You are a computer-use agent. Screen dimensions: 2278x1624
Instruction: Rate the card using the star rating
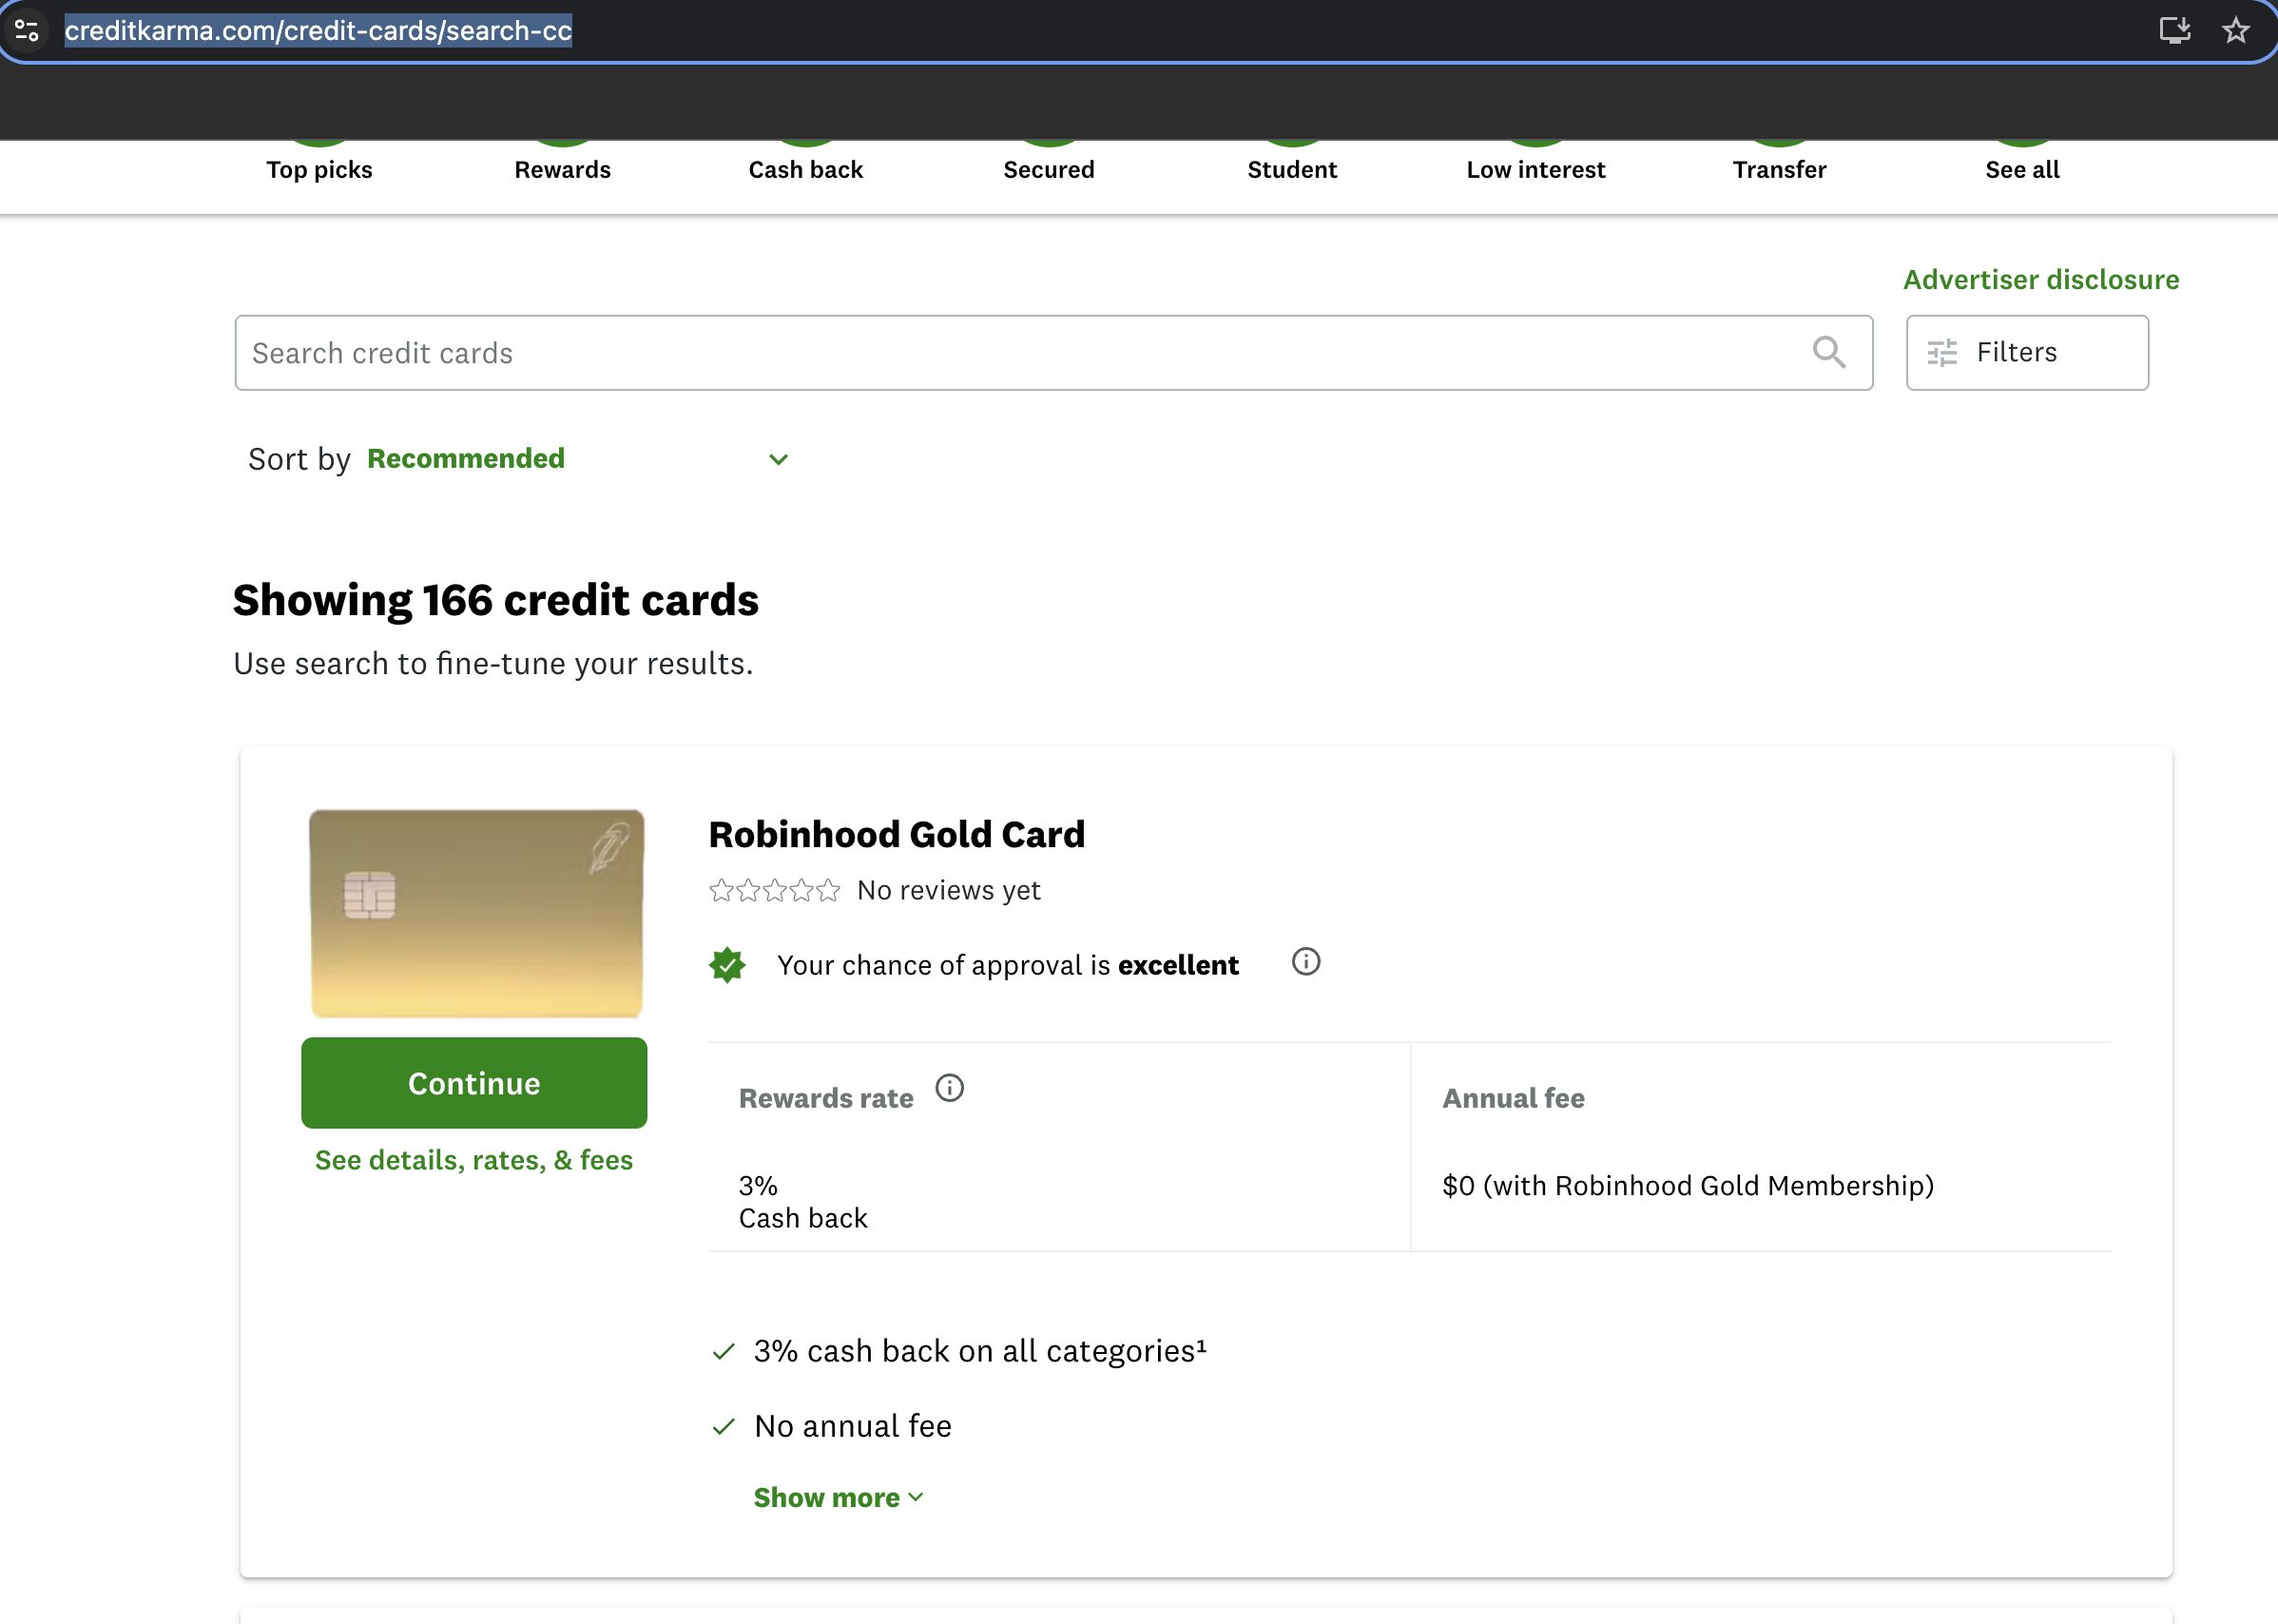774,889
